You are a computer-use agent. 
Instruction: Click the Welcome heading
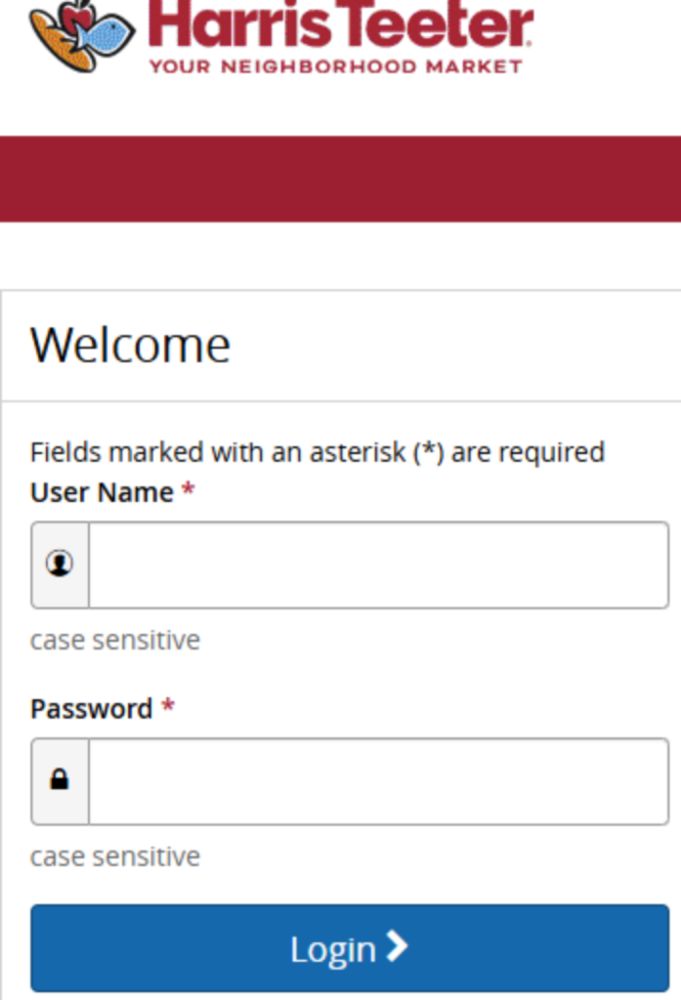point(130,345)
